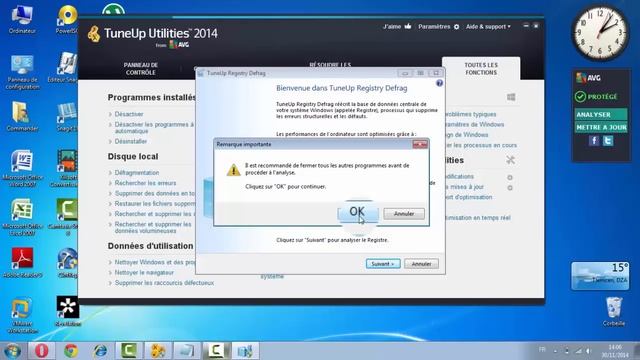Click Nettoyer Windows et des programmes link
640x360 pixels.
click(x=155, y=262)
